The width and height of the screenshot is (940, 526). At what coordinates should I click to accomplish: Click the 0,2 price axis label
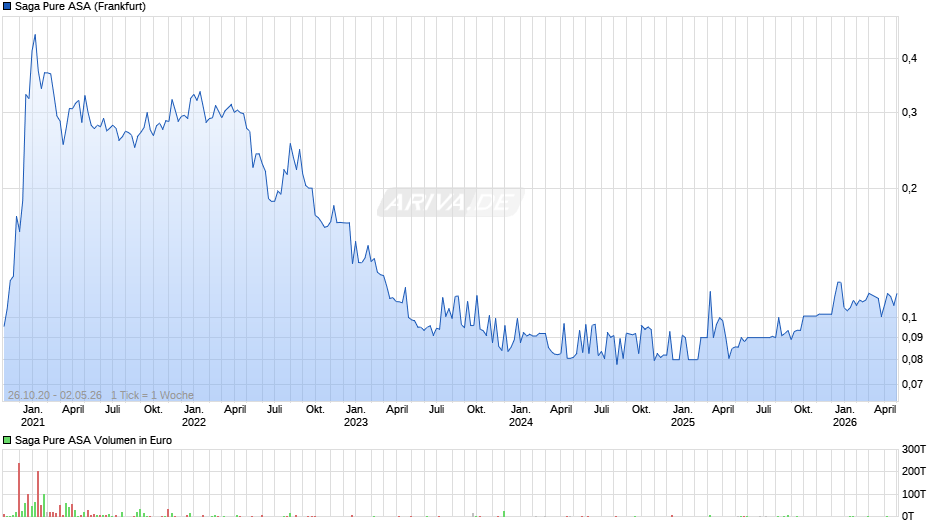point(909,188)
